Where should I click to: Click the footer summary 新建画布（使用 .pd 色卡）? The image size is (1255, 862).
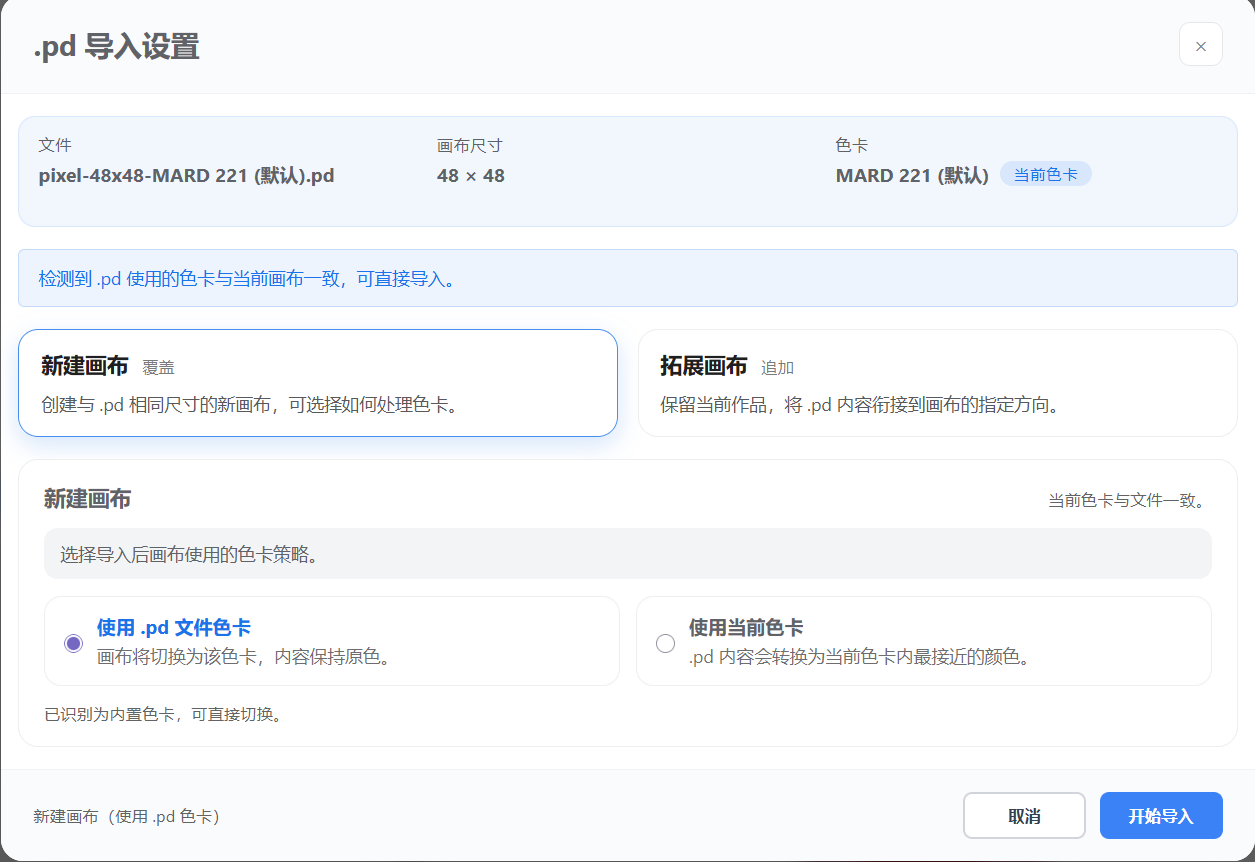tap(123, 816)
